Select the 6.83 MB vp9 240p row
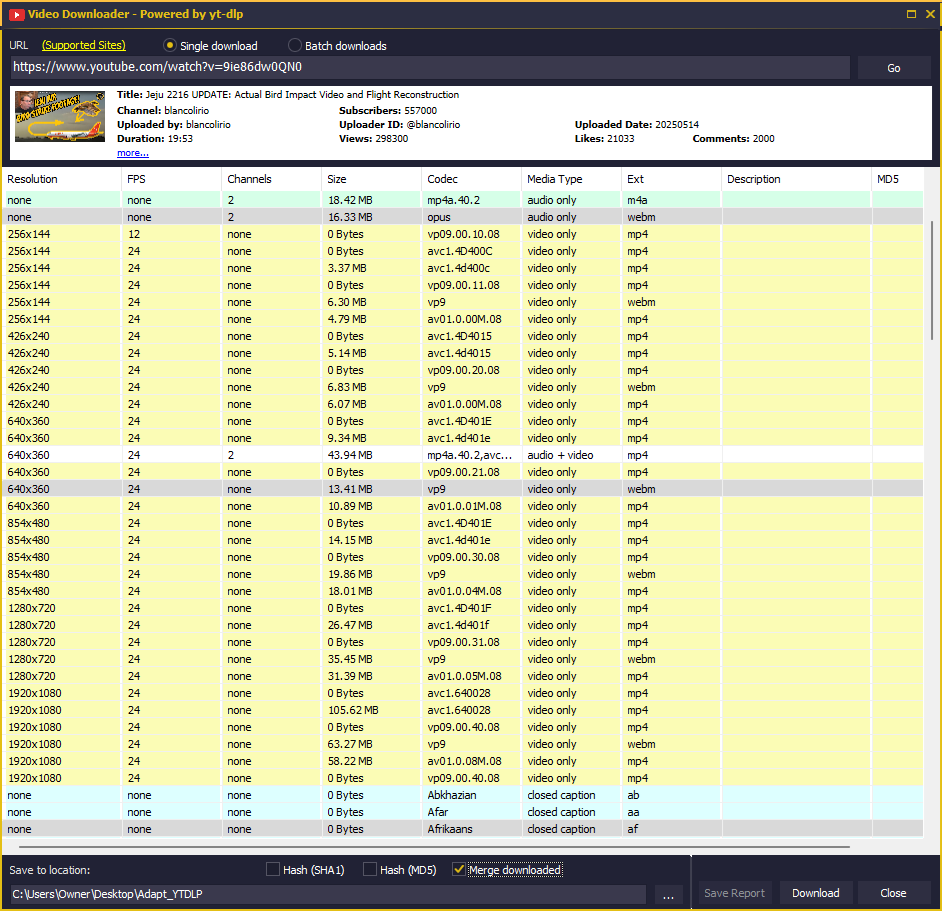 click(463, 387)
